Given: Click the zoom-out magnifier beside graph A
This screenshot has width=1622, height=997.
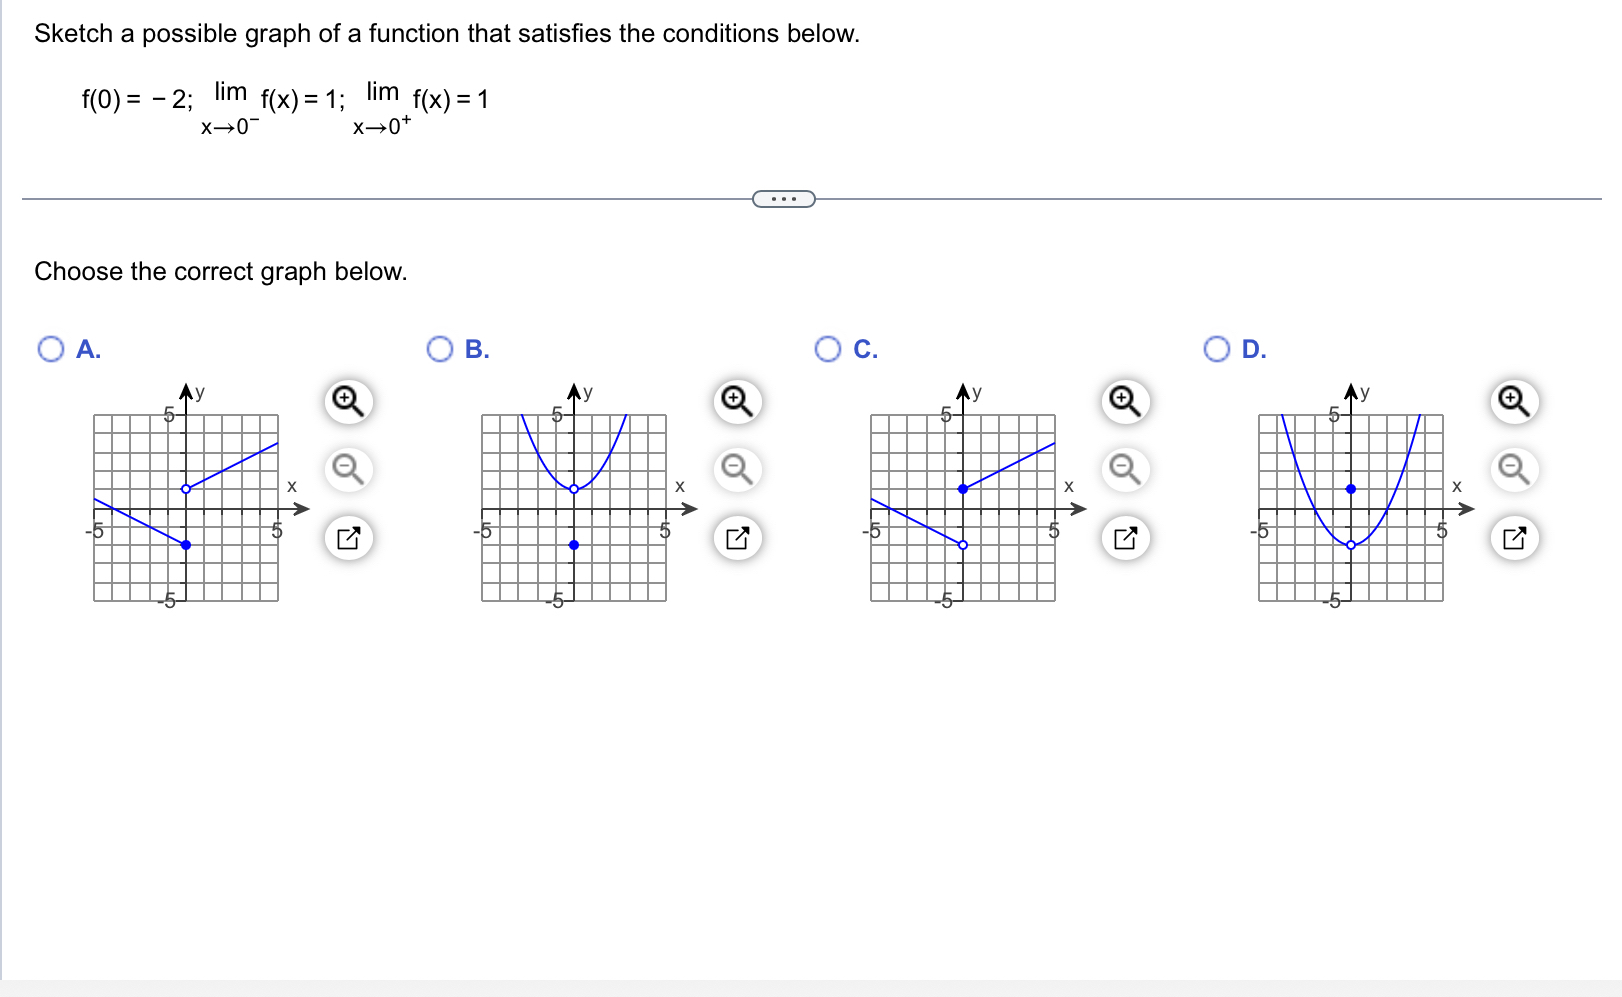Looking at the screenshot, I should [348, 468].
